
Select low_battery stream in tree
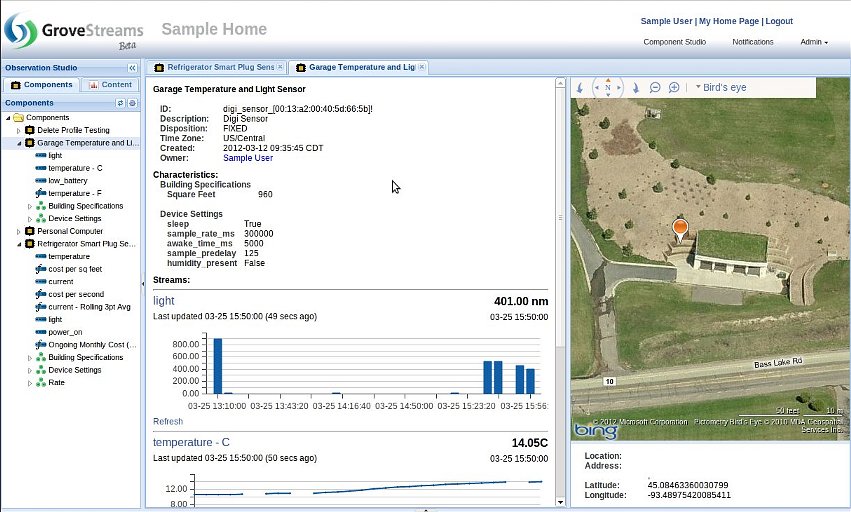click(x=68, y=181)
